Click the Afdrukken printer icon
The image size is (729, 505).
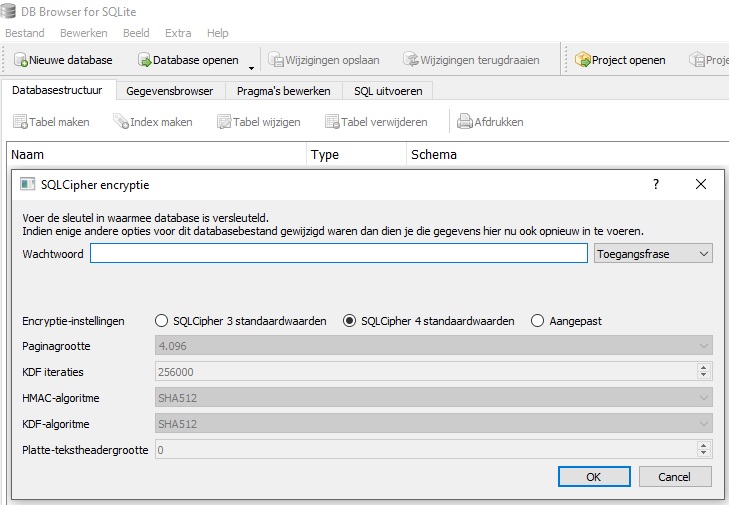pos(465,121)
